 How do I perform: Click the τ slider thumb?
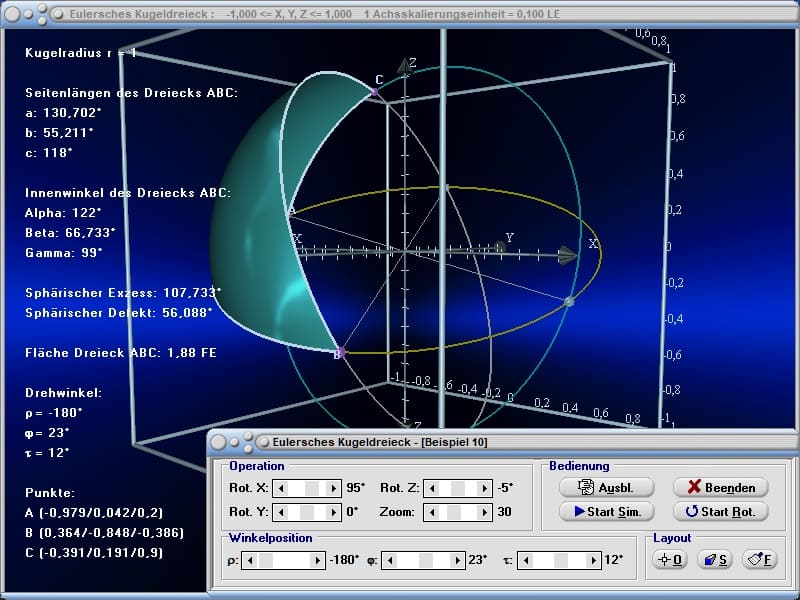click(561, 560)
